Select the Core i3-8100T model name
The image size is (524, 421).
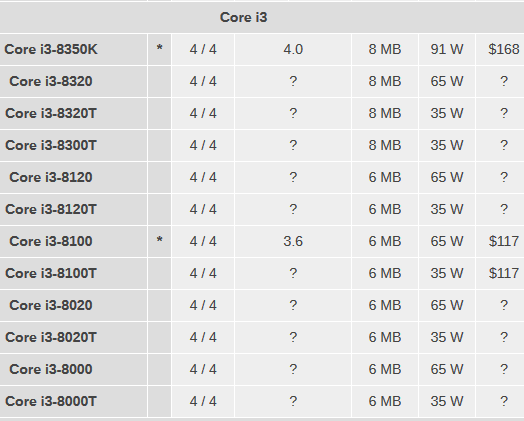pyautogui.click(x=51, y=273)
